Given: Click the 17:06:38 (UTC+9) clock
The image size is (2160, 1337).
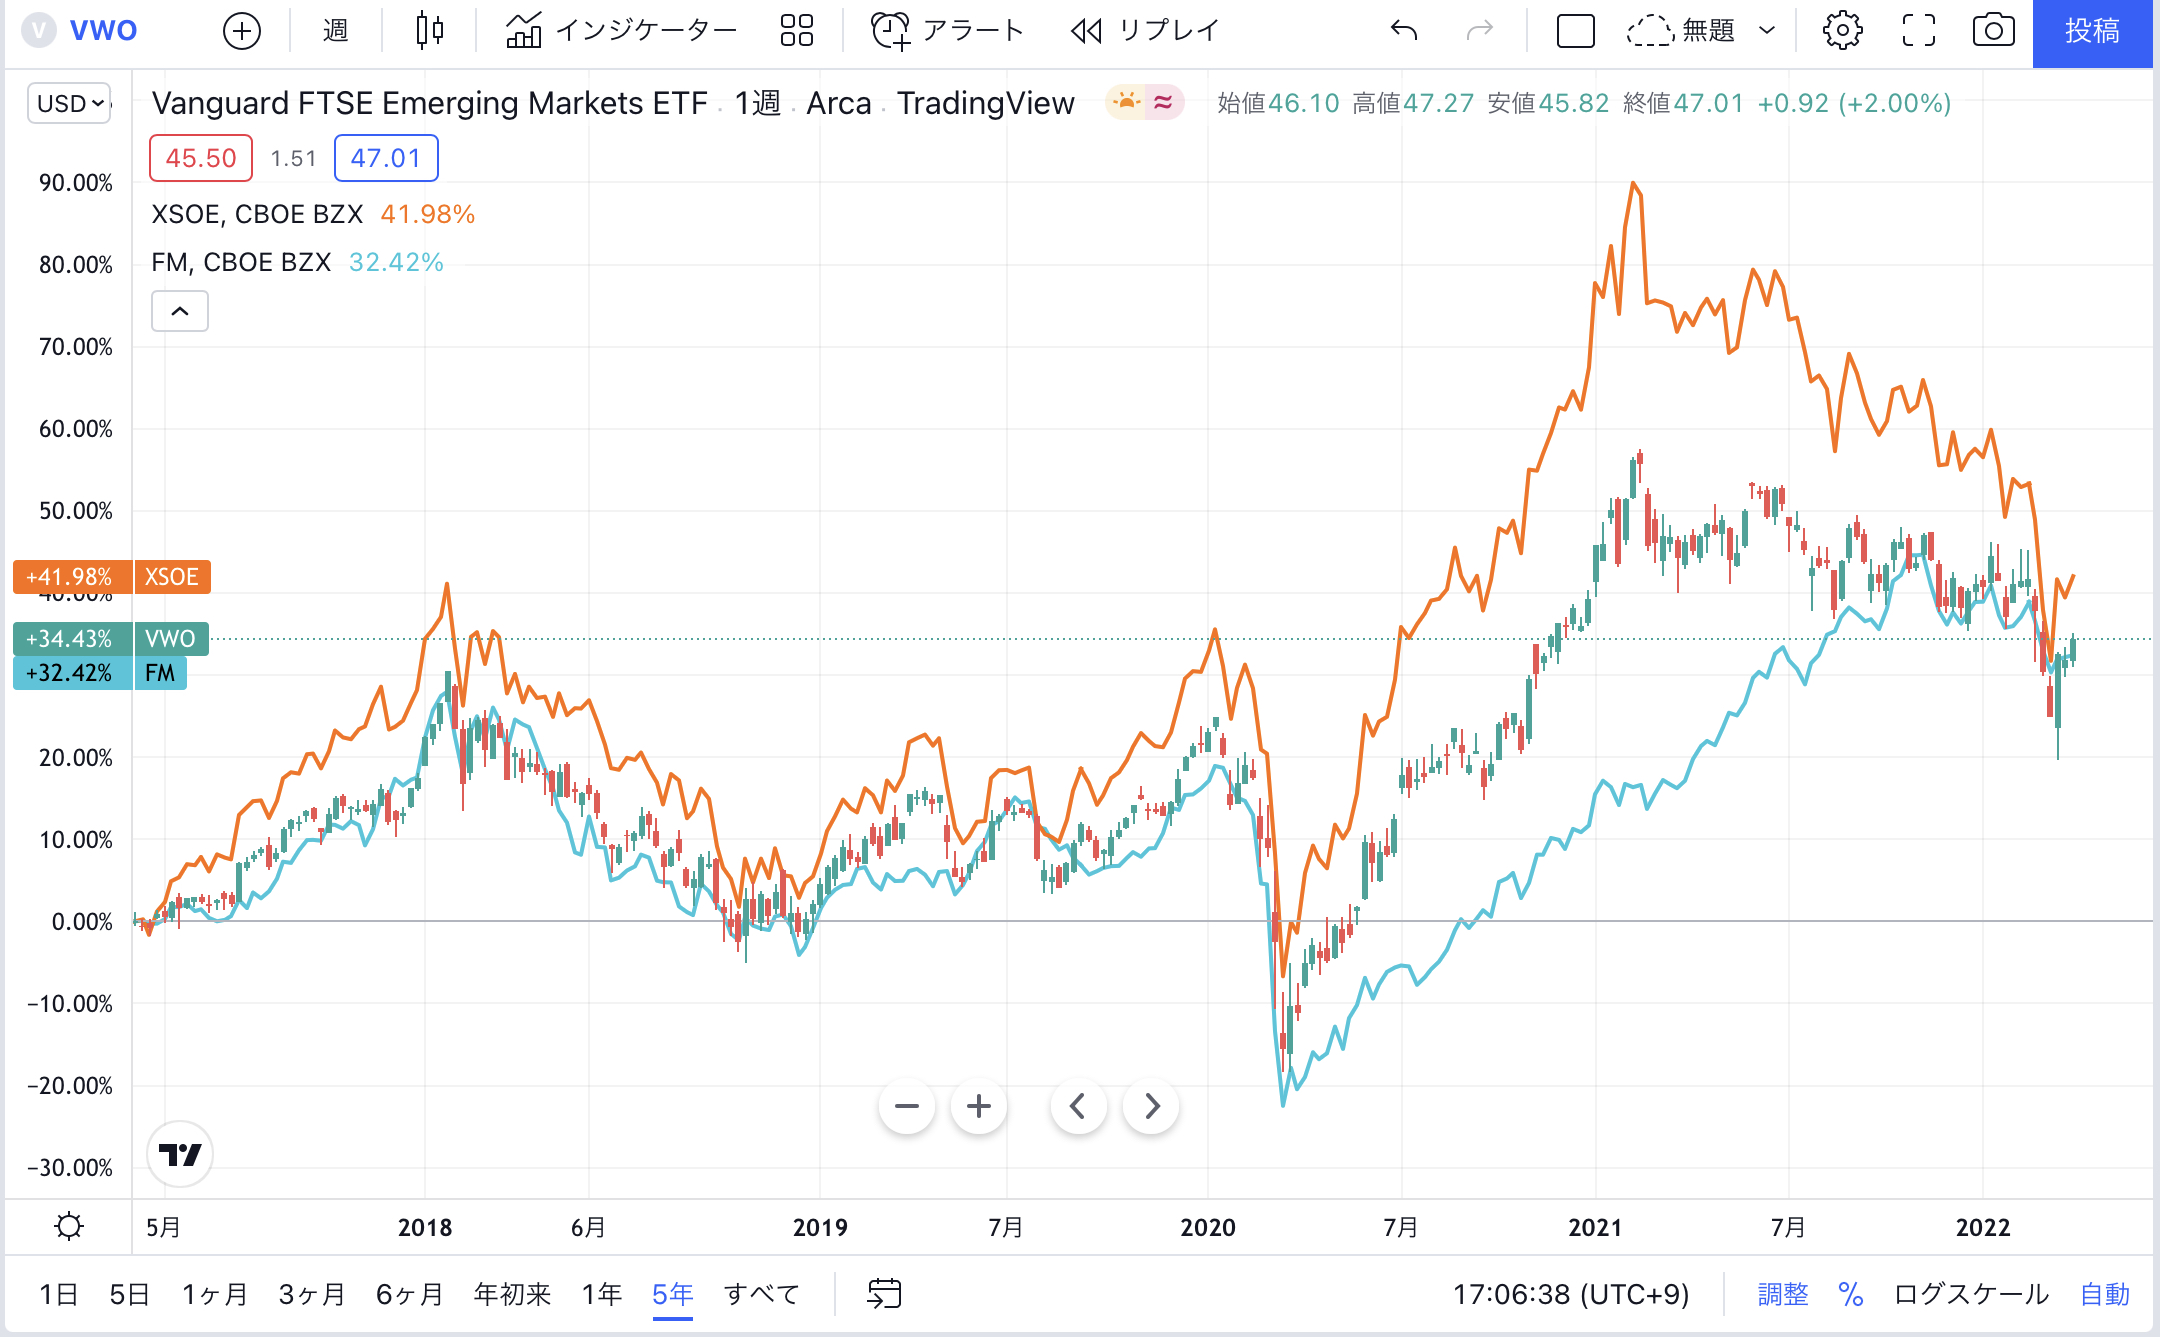Looking at the screenshot, I should coord(1571,1295).
